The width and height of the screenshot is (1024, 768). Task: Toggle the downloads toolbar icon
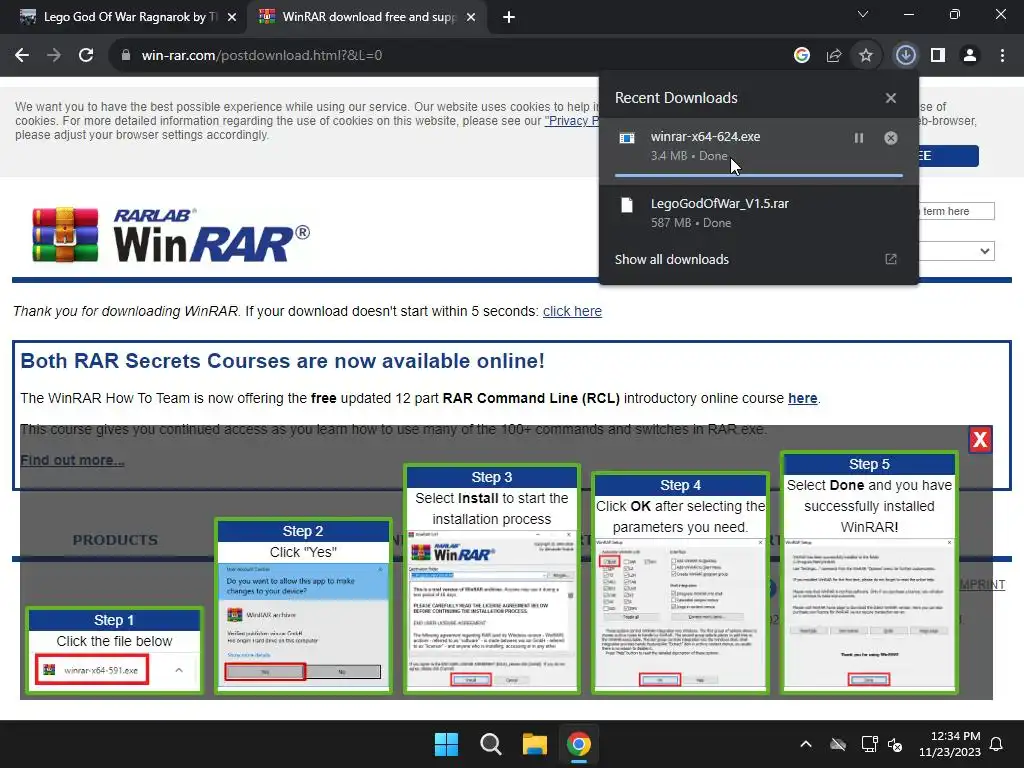905,56
